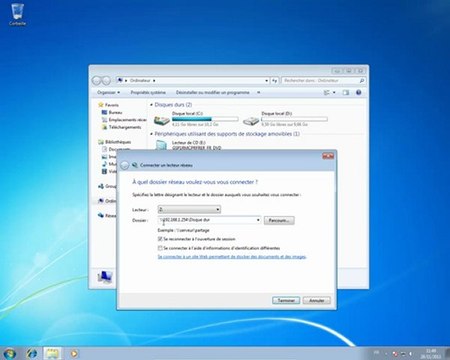
Task: Open Windows Explorer taskbar button
Action: tap(52, 353)
